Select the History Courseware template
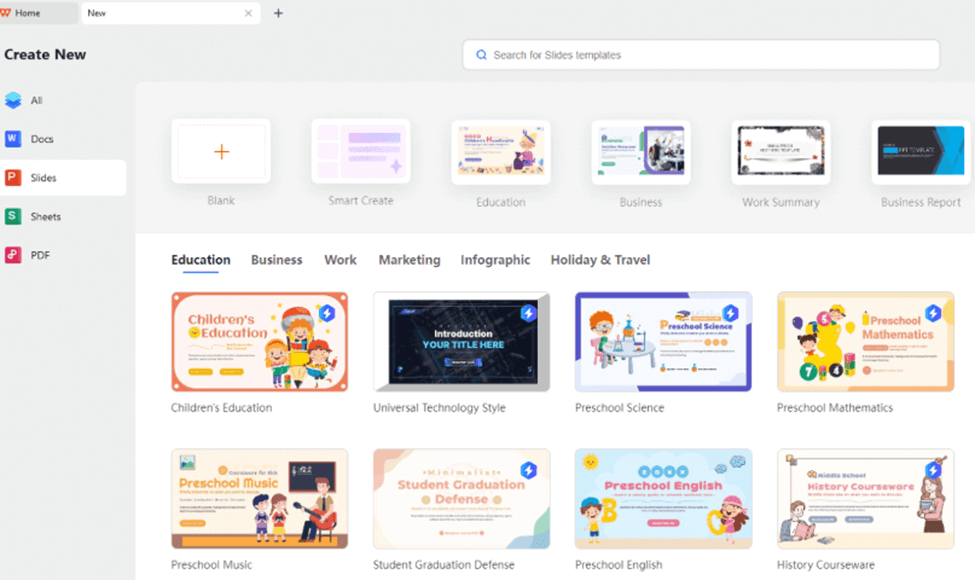Screen dimensions: 975x580 [x=865, y=500]
